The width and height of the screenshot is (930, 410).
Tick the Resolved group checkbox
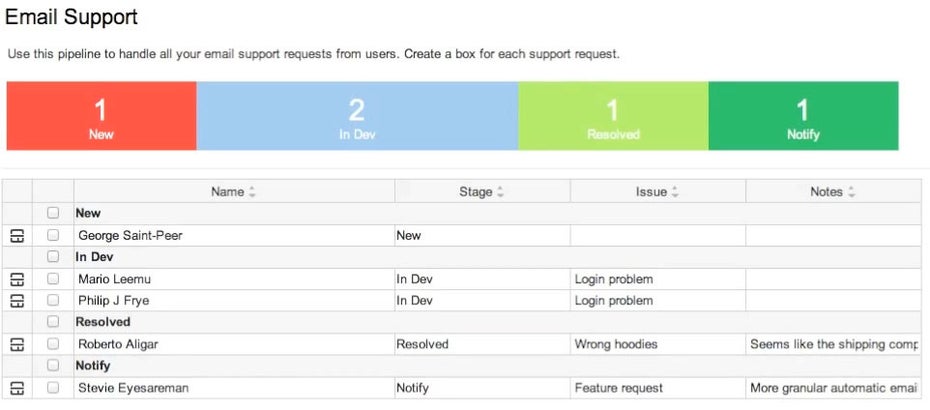(53, 322)
